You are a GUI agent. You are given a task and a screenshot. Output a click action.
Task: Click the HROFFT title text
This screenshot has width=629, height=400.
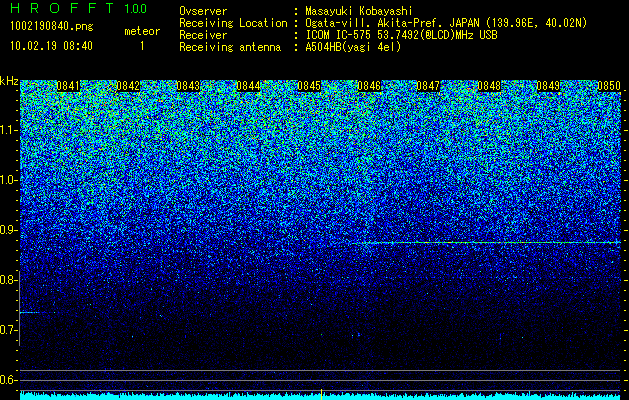point(62,8)
